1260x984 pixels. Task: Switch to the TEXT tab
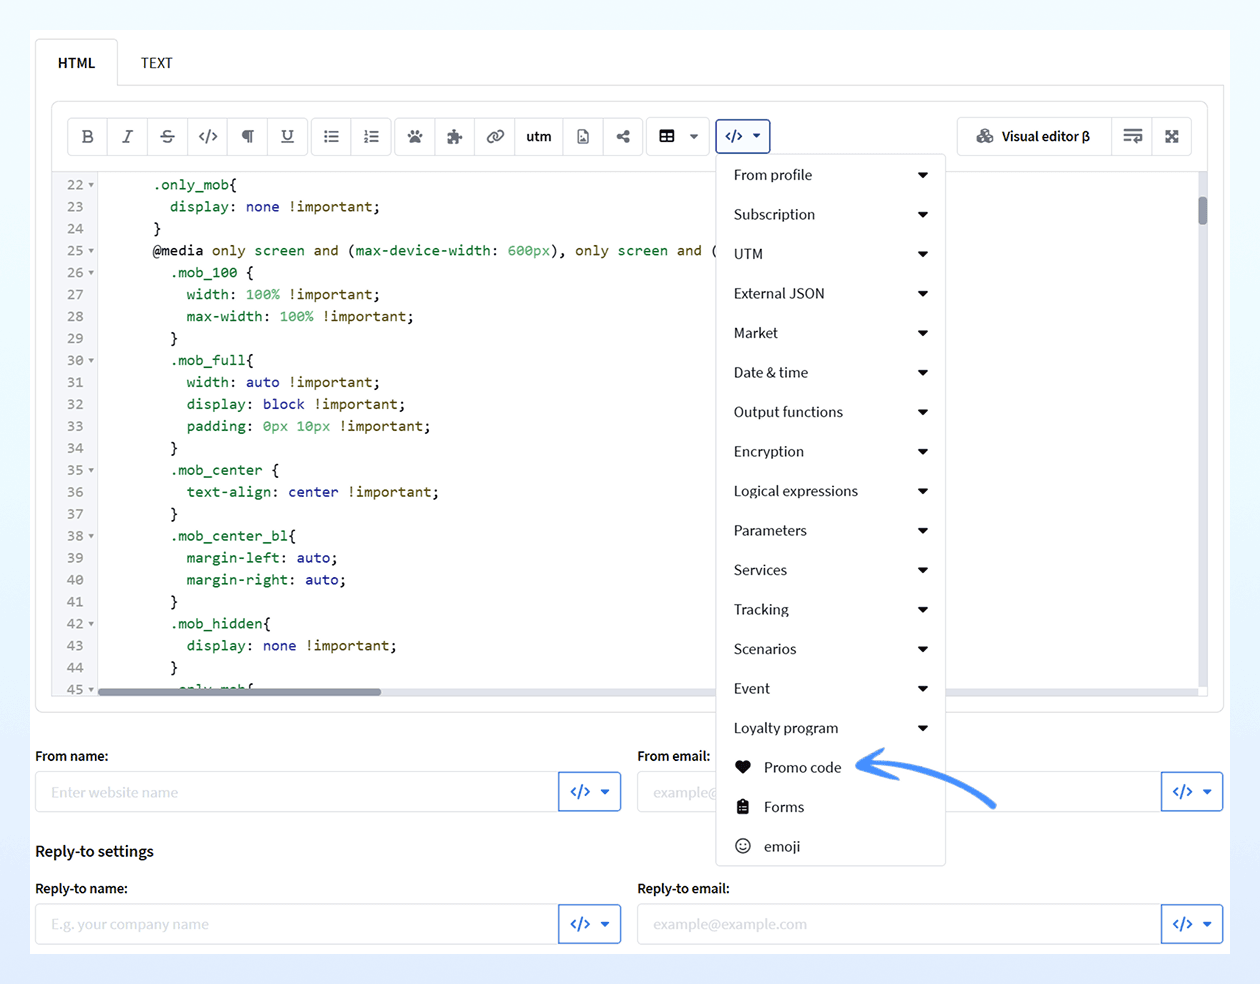tap(157, 63)
